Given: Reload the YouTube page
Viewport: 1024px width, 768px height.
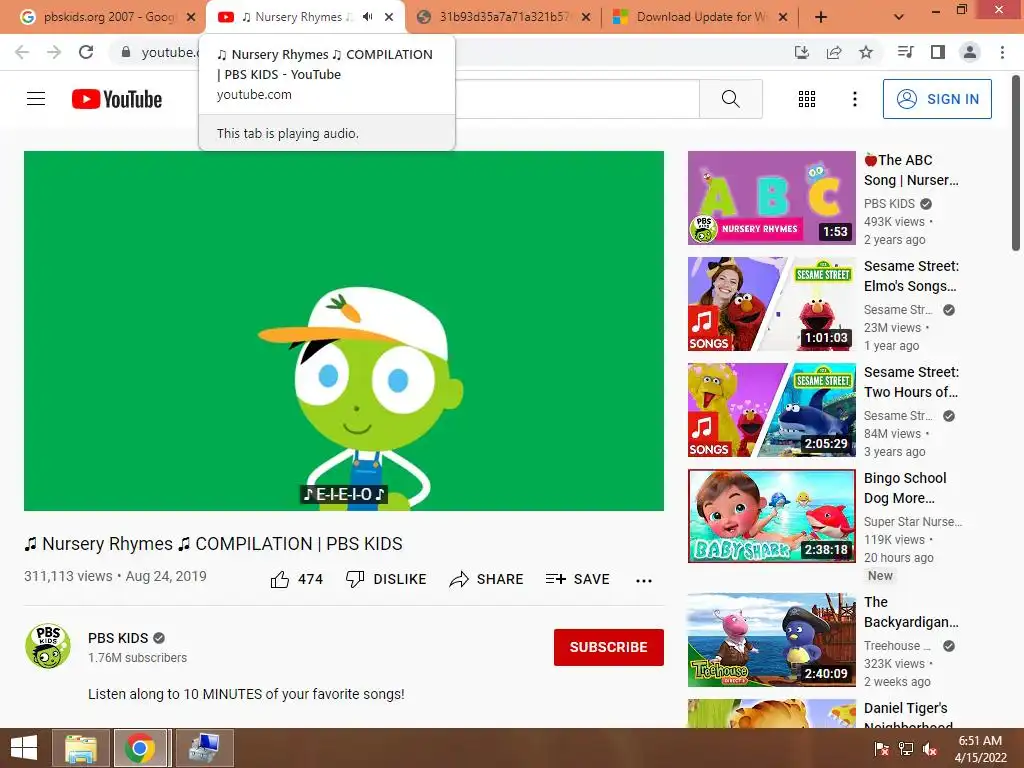Looking at the screenshot, I should (86, 52).
